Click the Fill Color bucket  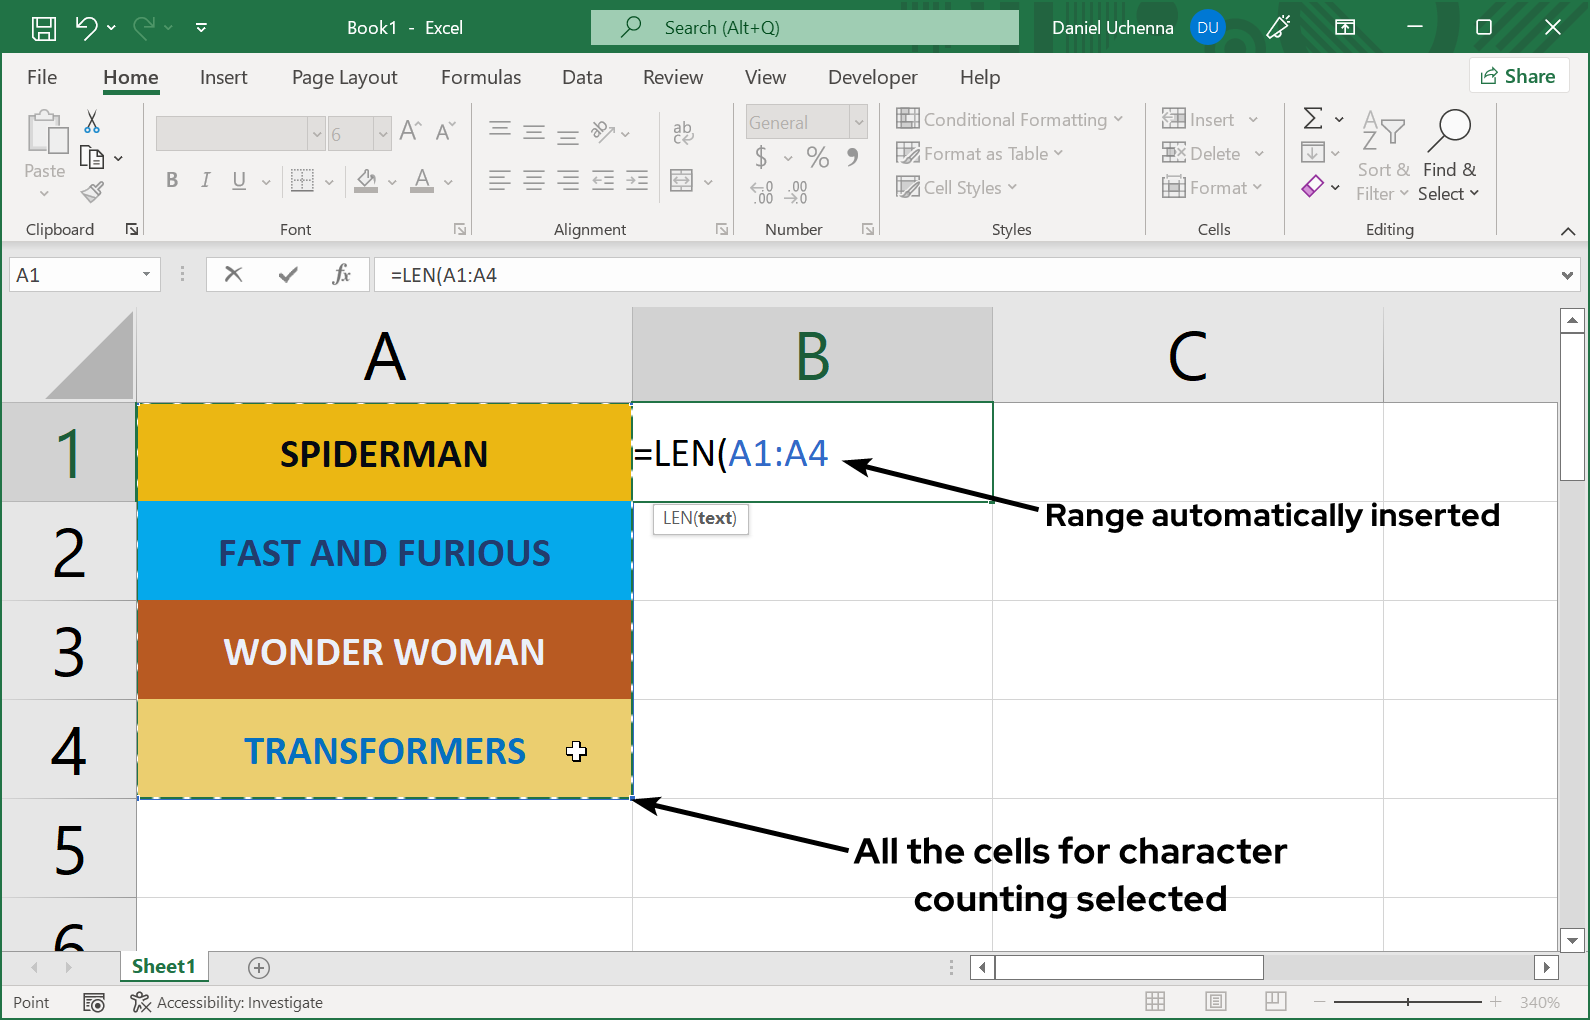coord(367,180)
